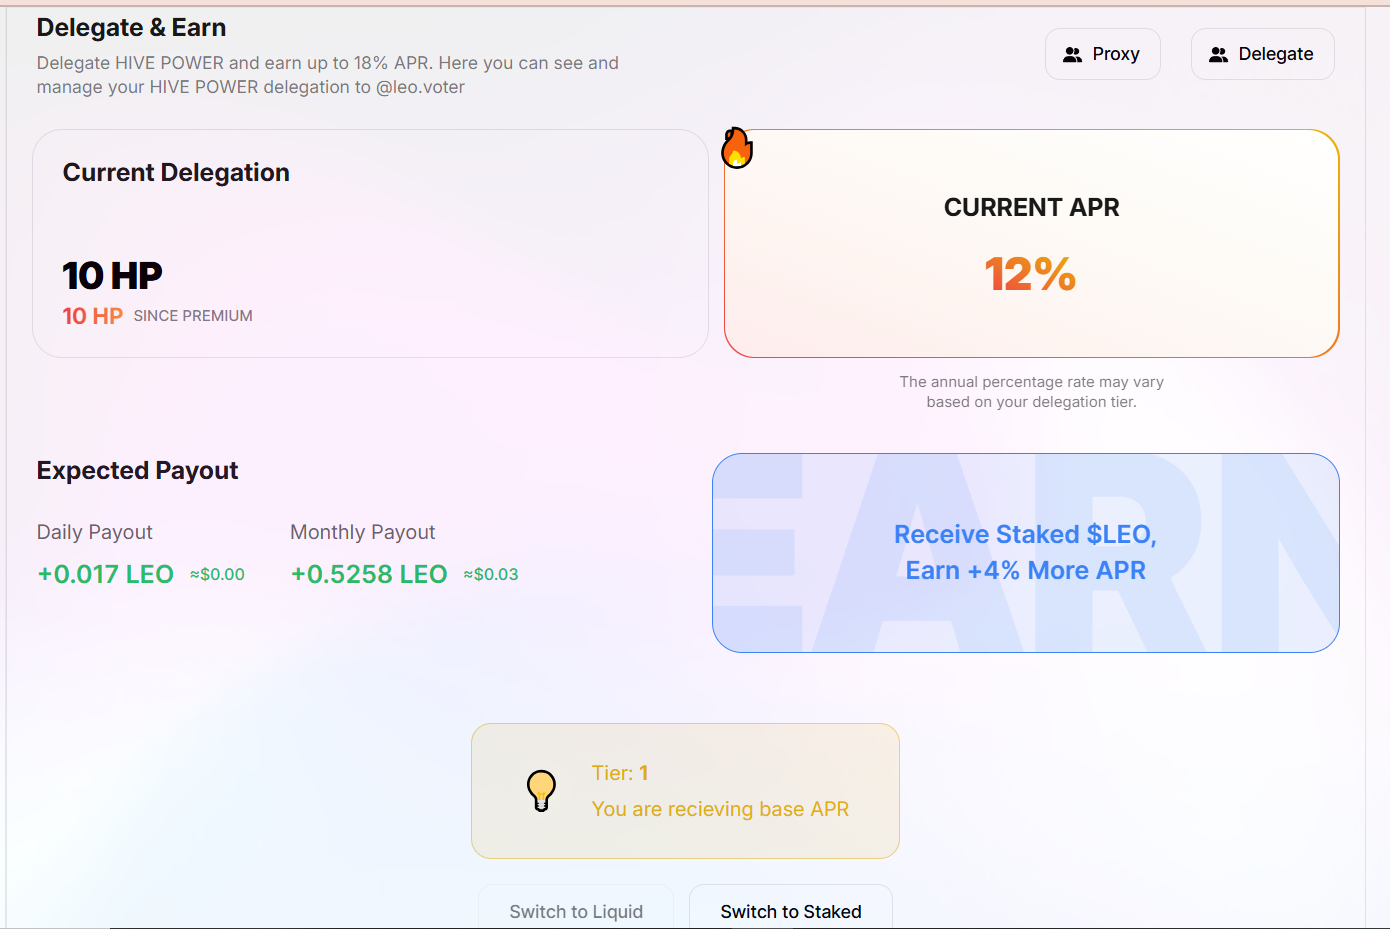1390x929 pixels.
Task: Click the people icon in Proxy button
Action: point(1072,55)
